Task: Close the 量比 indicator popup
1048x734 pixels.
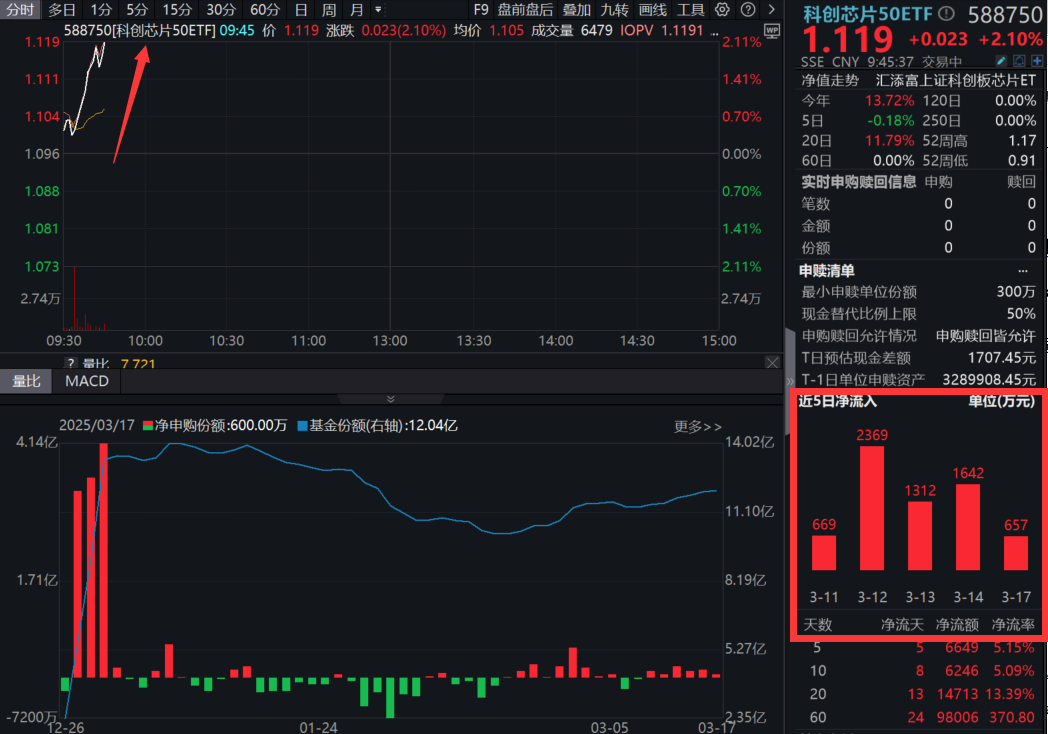Action: [772, 362]
